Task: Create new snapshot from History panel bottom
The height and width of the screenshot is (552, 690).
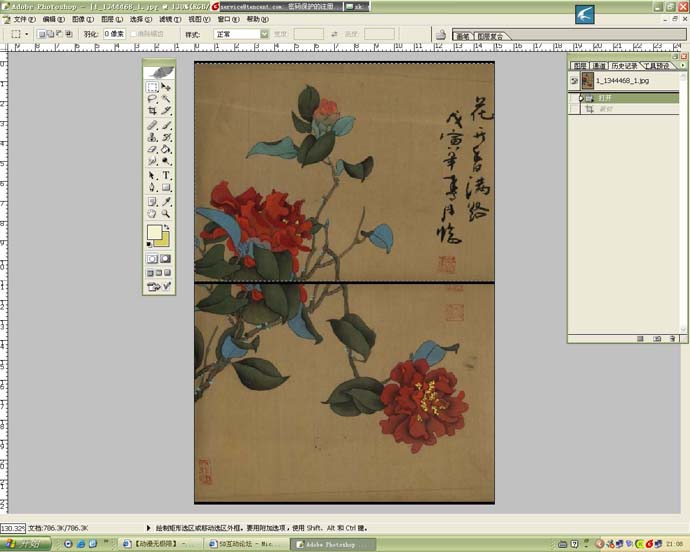Action: (x=657, y=339)
